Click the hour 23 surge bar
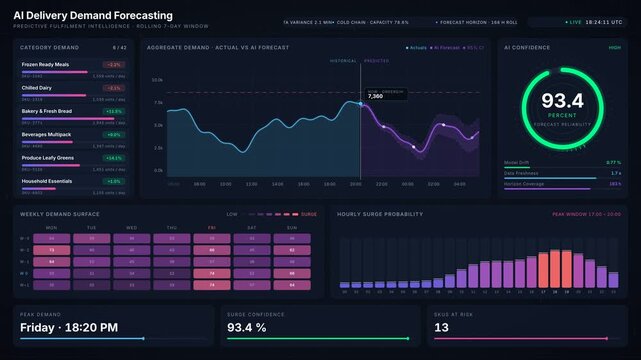The height and width of the screenshot is (360, 641). coord(613,280)
